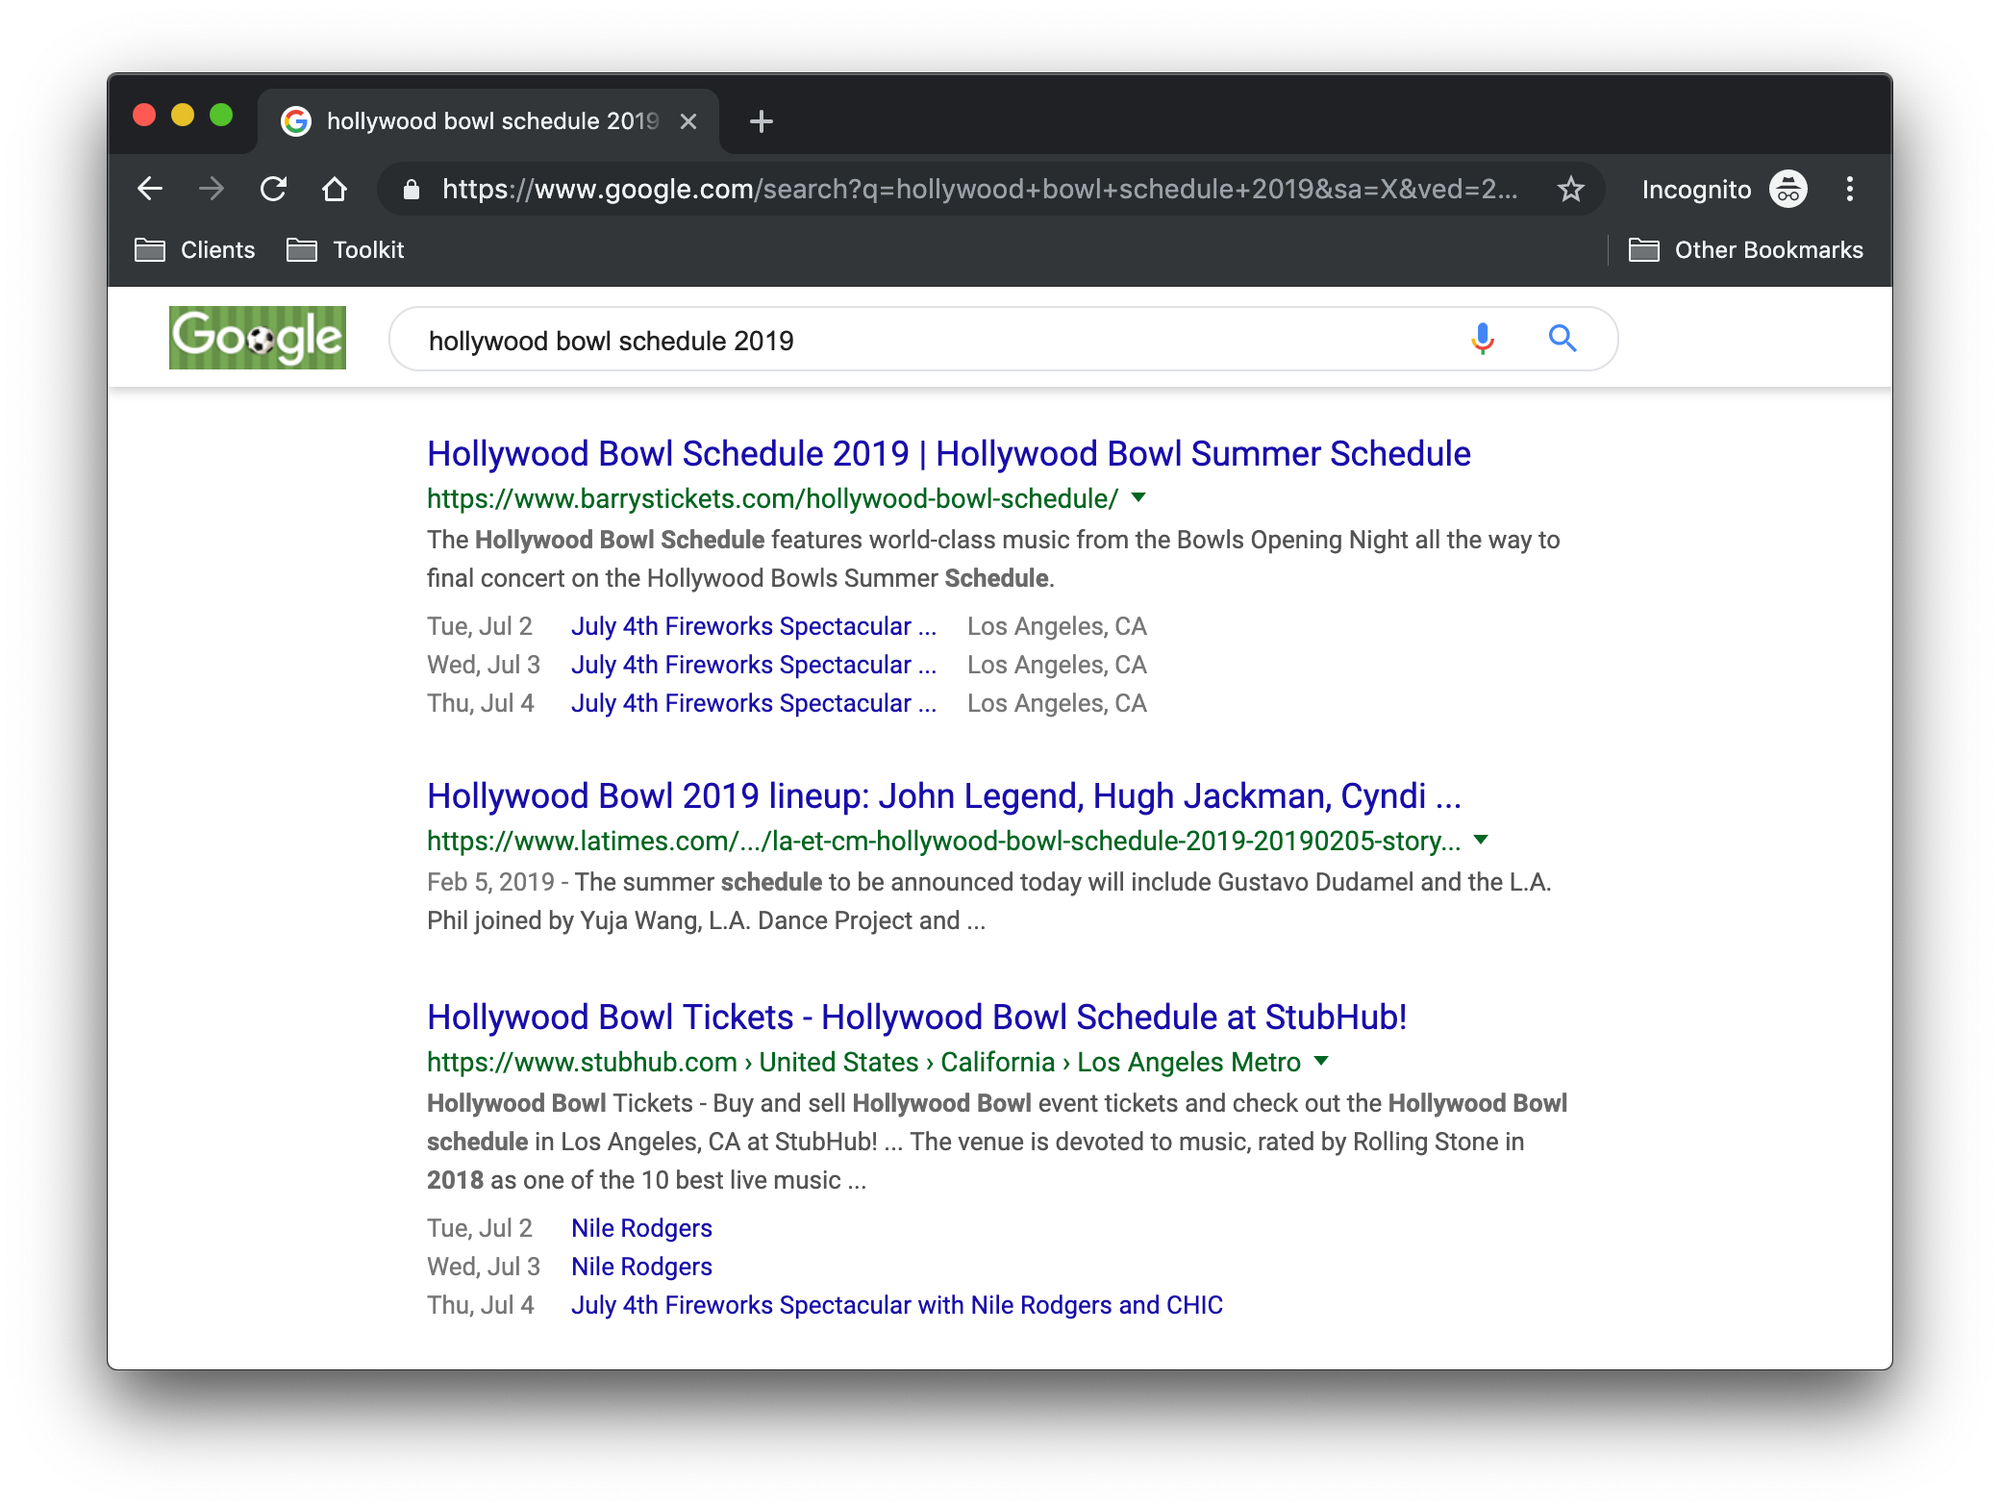Click the voice search microphone icon

1483,338
